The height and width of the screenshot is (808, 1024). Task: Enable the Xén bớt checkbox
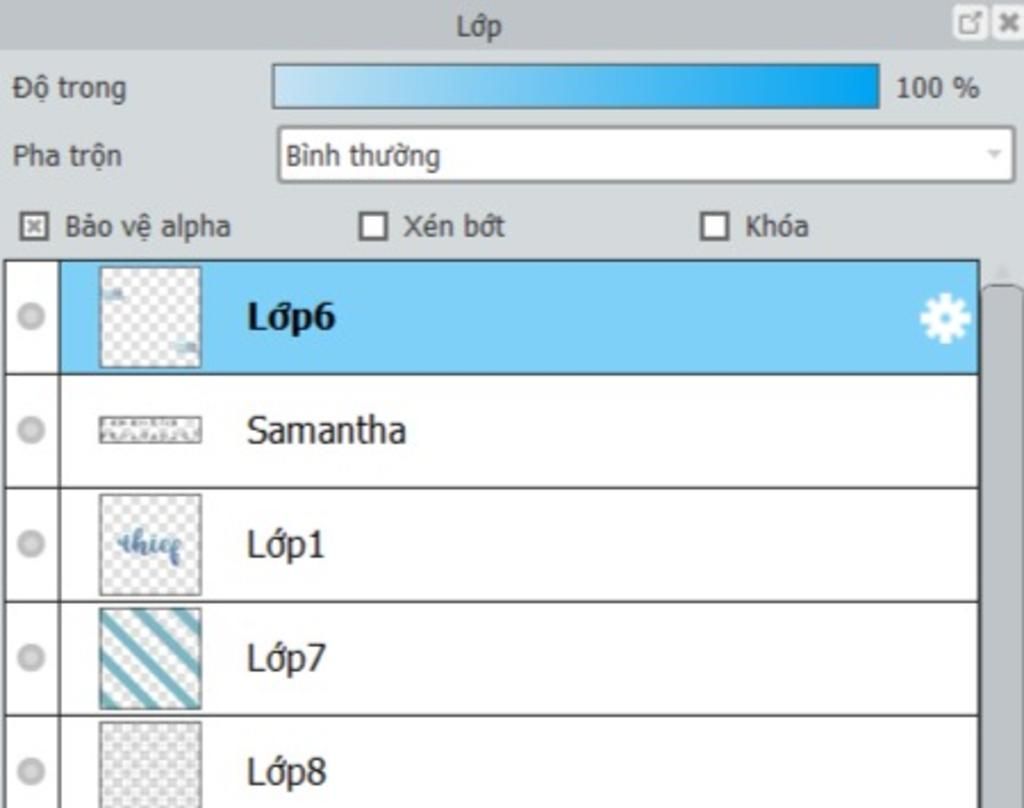373,227
